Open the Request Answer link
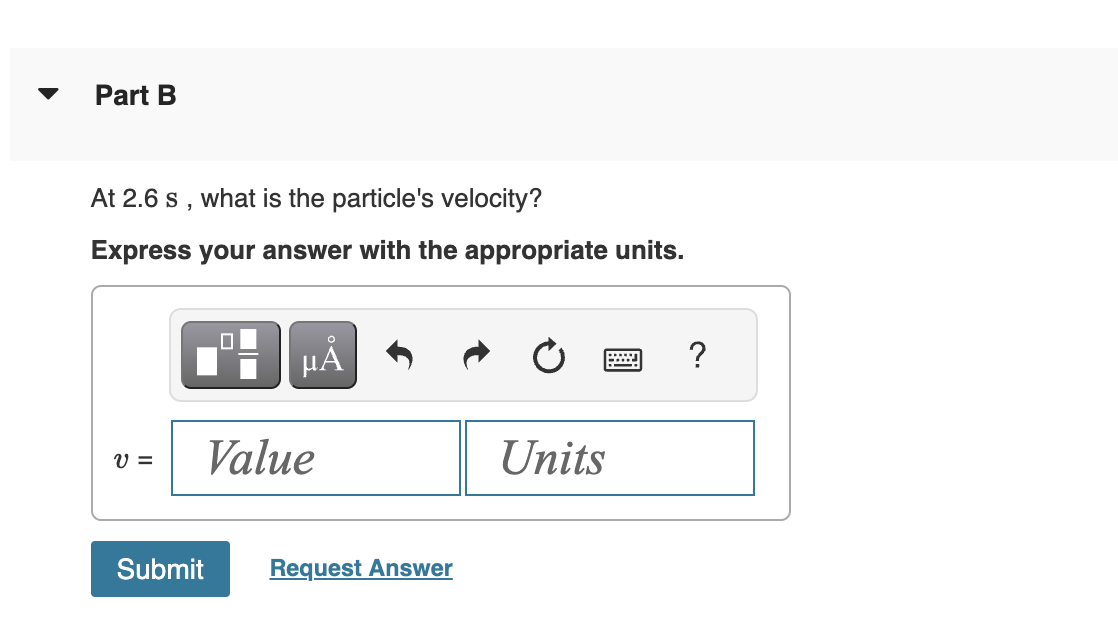The height and width of the screenshot is (644, 1118). (360, 568)
